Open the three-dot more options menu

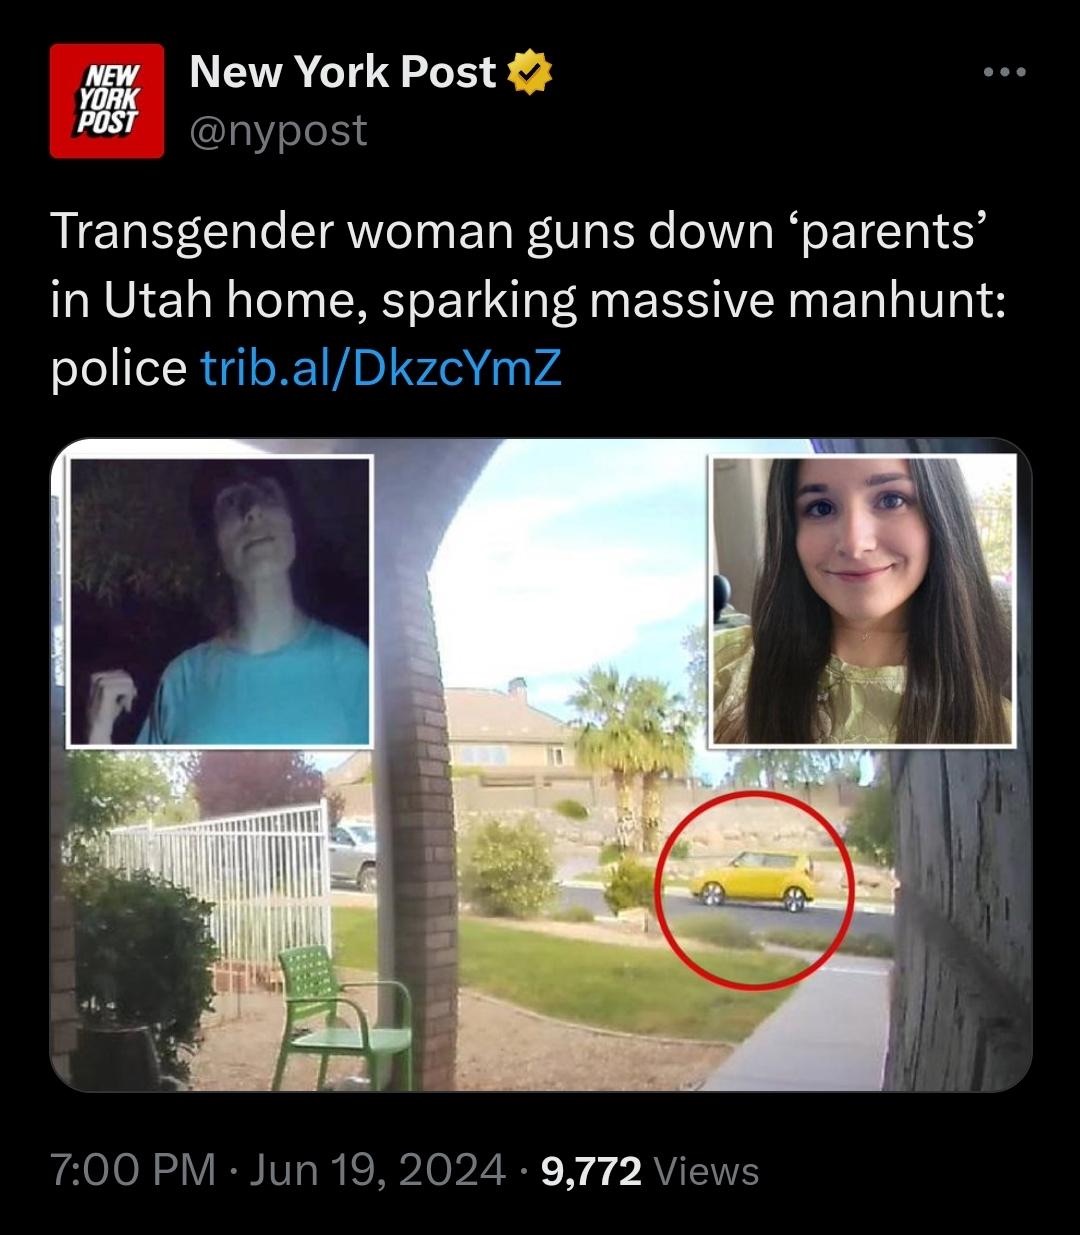coord(1004,73)
